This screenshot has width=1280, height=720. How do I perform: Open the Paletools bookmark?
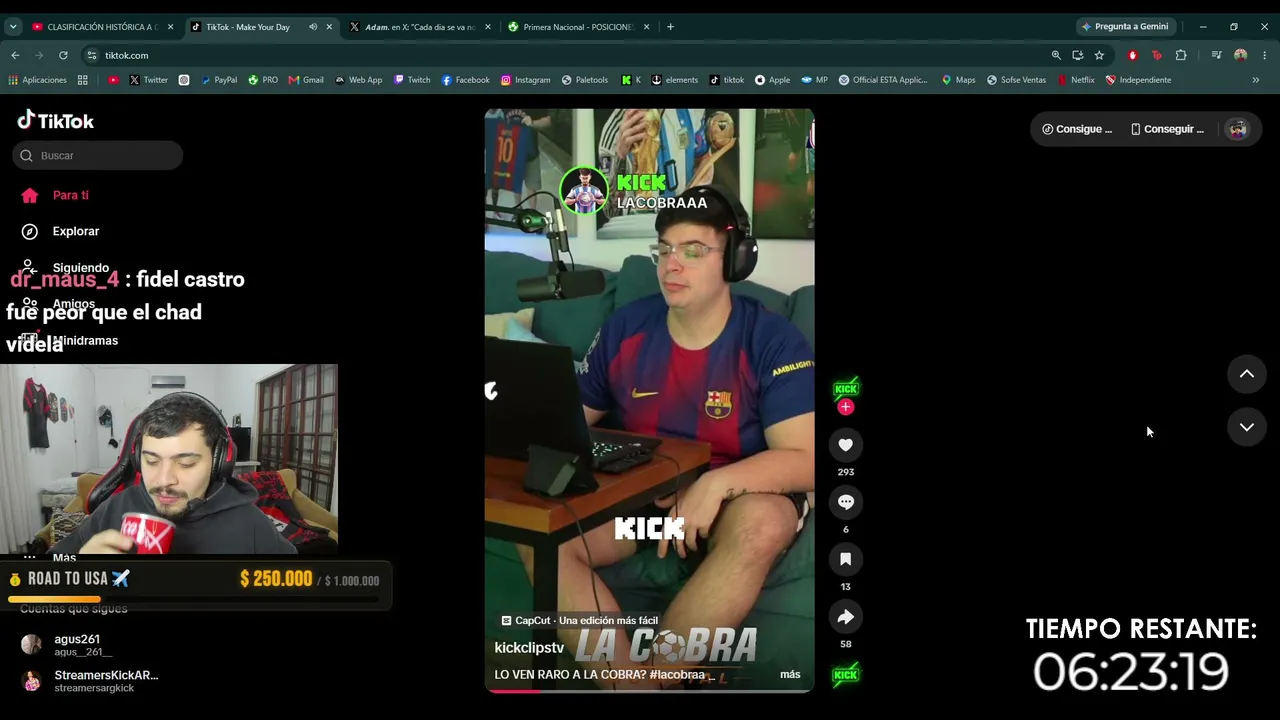coord(585,80)
